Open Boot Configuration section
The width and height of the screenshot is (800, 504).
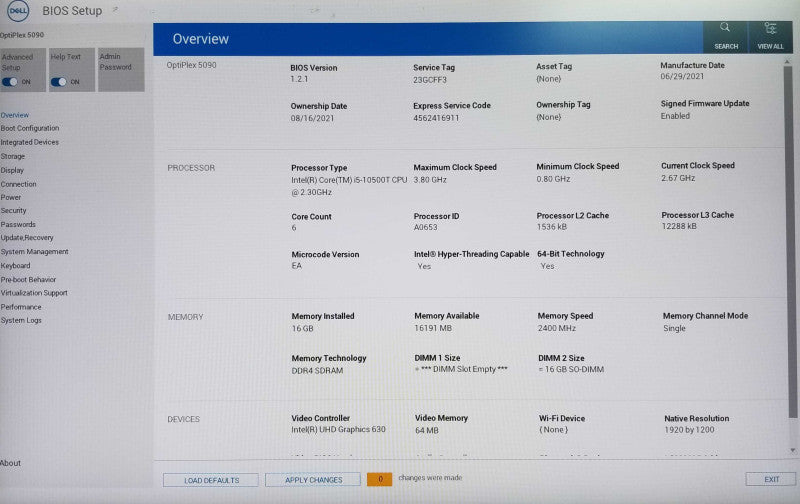coord(30,128)
